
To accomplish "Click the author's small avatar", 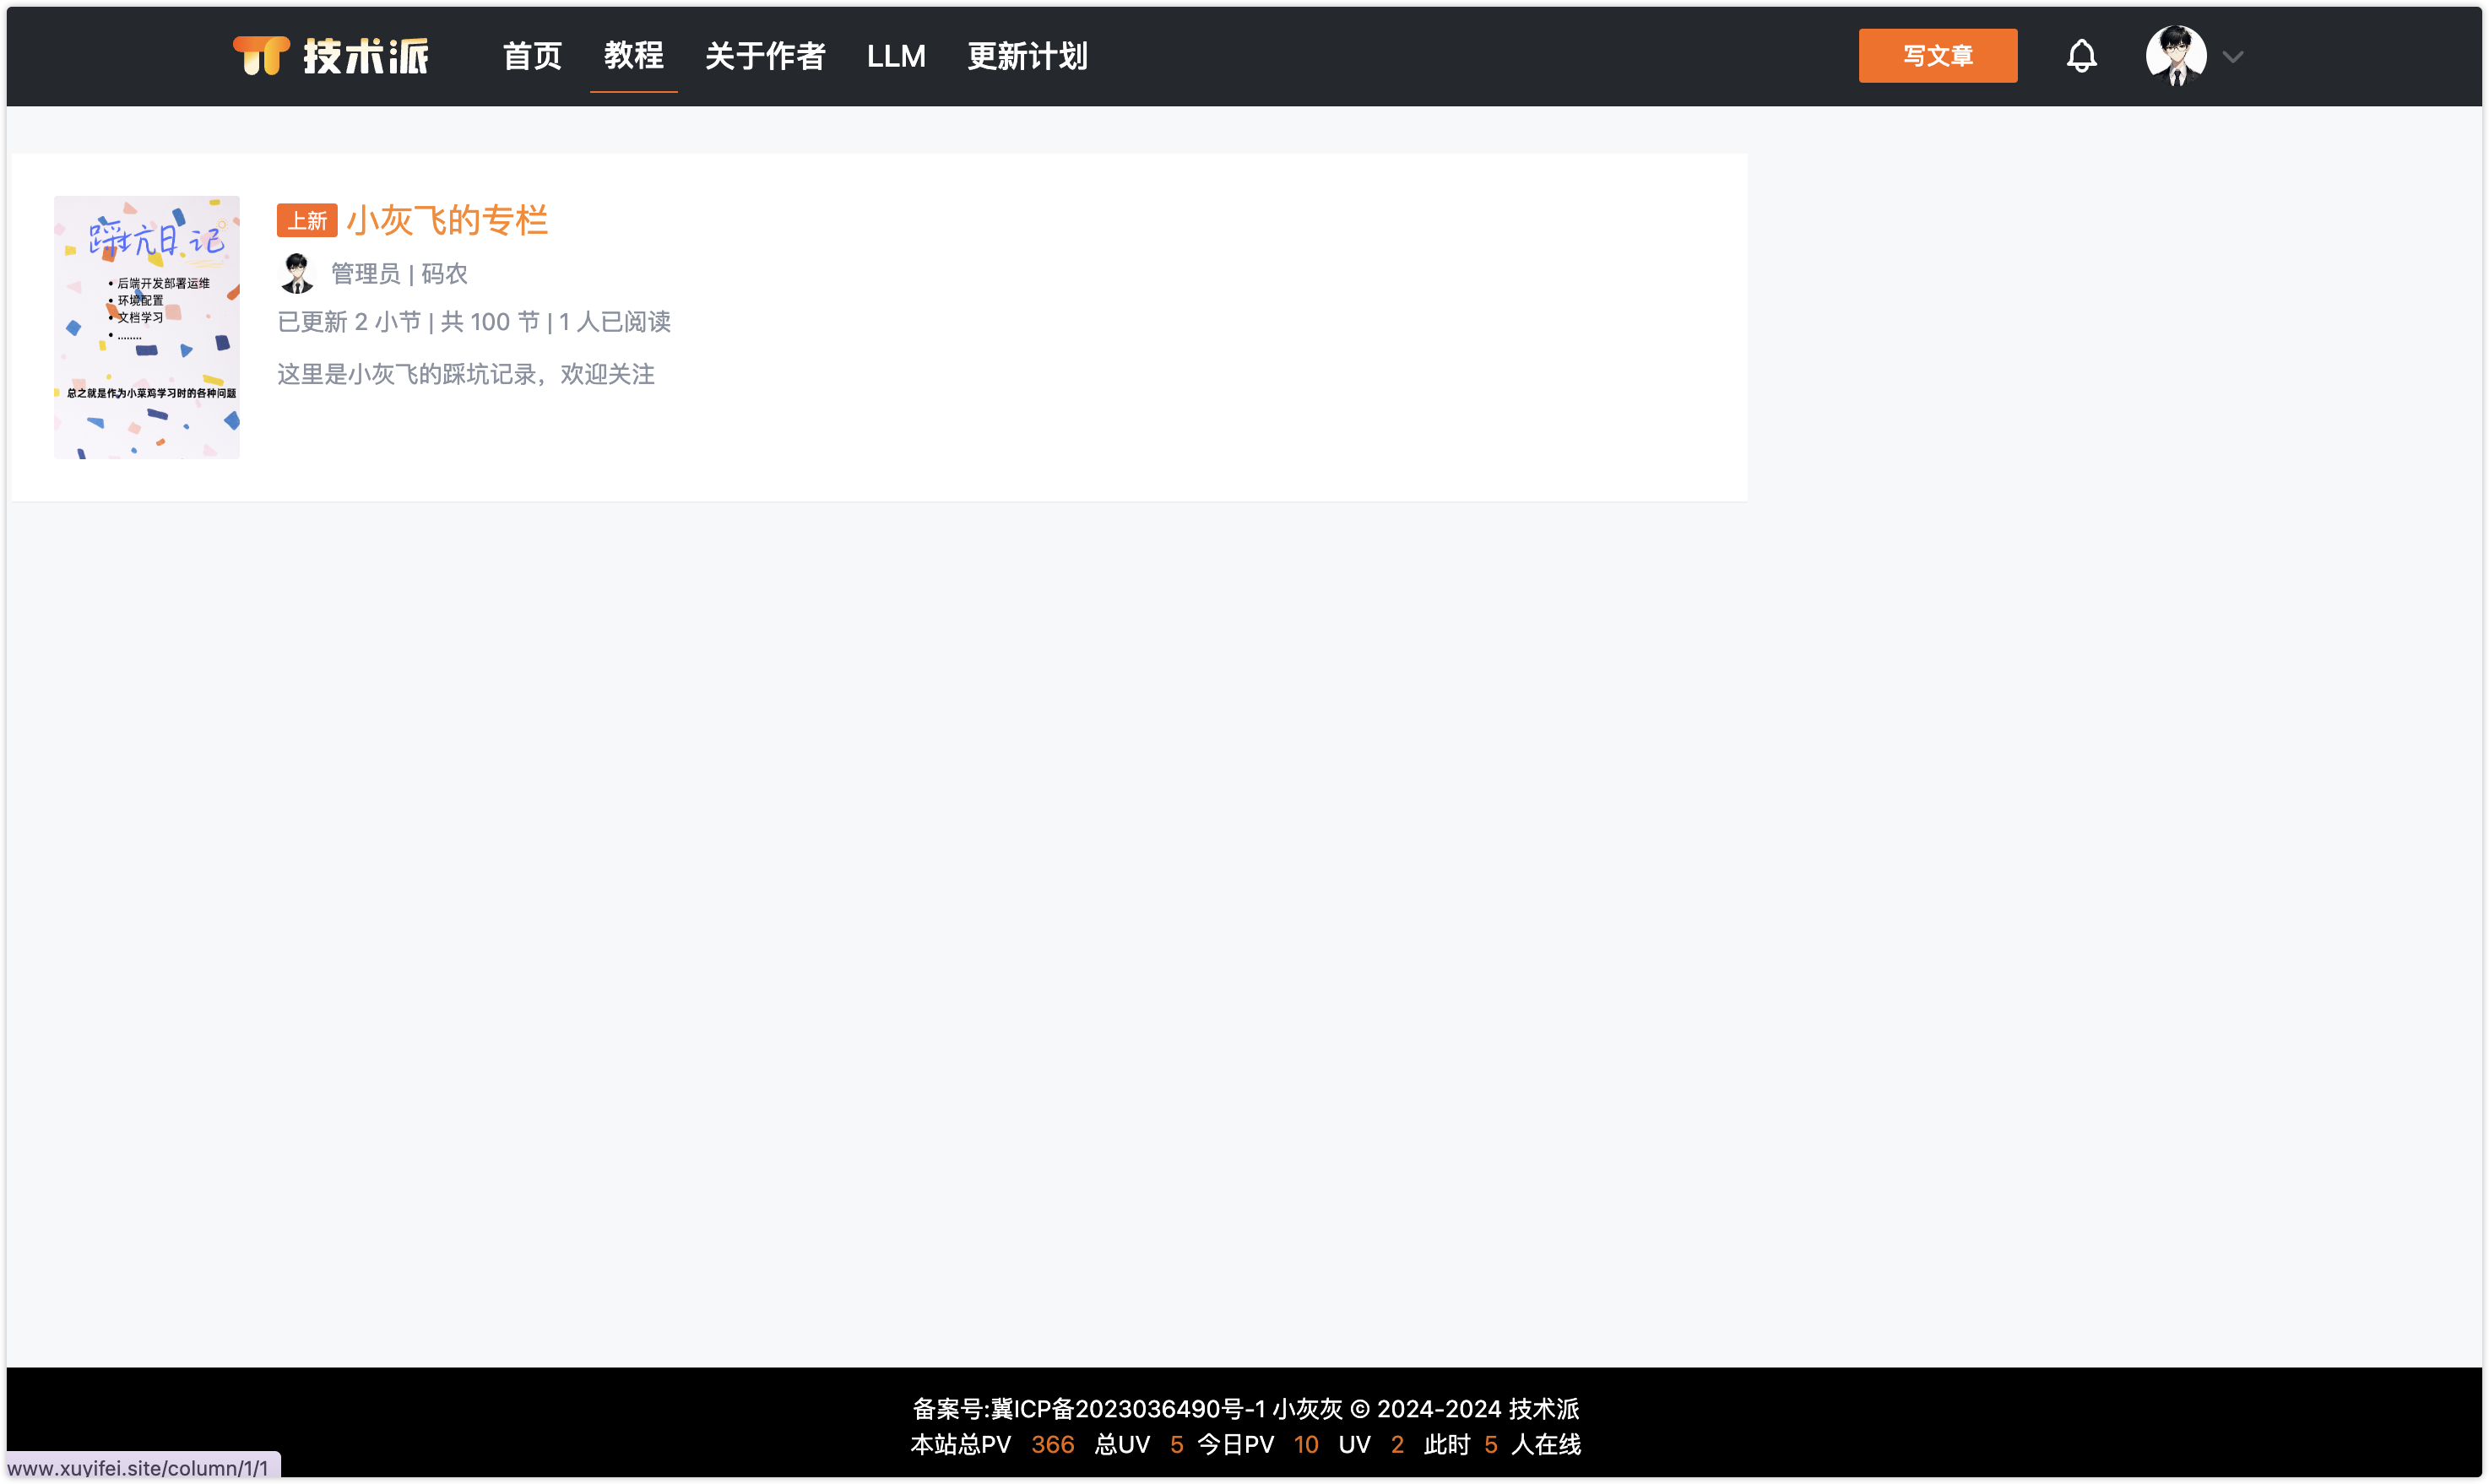I will click(x=297, y=273).
